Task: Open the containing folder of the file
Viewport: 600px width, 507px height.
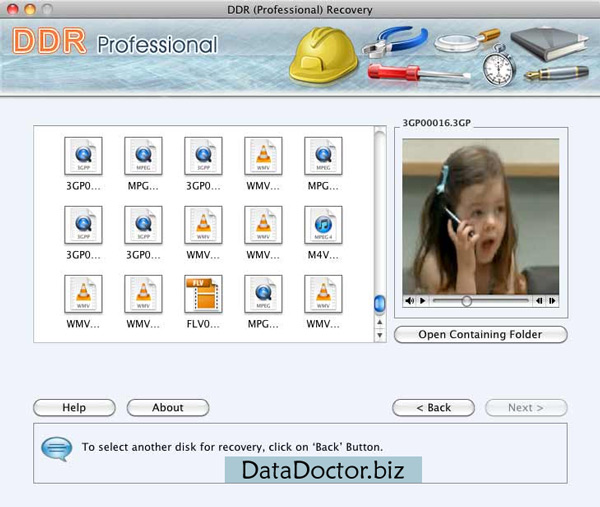Action: (480, 334)
